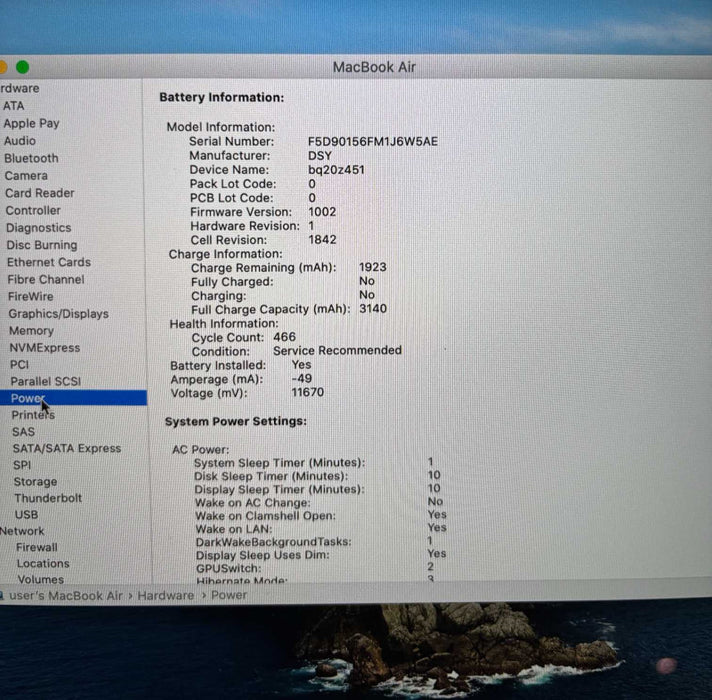Open Ethernet Cards section
The height and width of the screenshot is (700, 712).
(49, 262)
